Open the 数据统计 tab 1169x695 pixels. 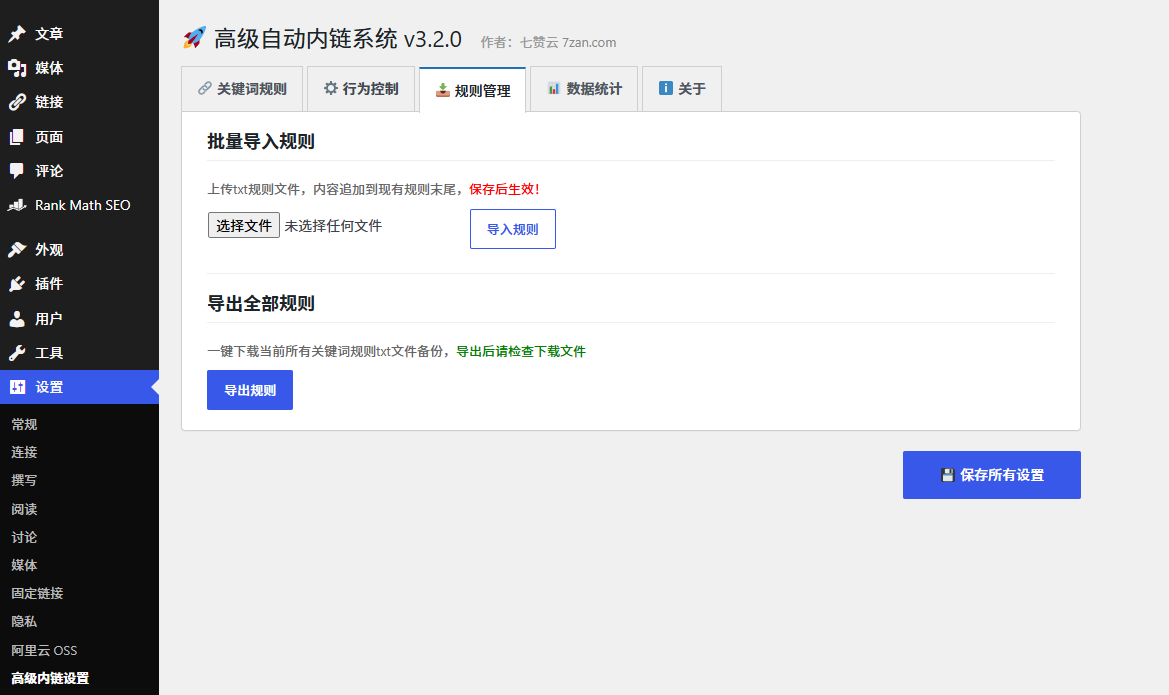click(x=584, y=89)
